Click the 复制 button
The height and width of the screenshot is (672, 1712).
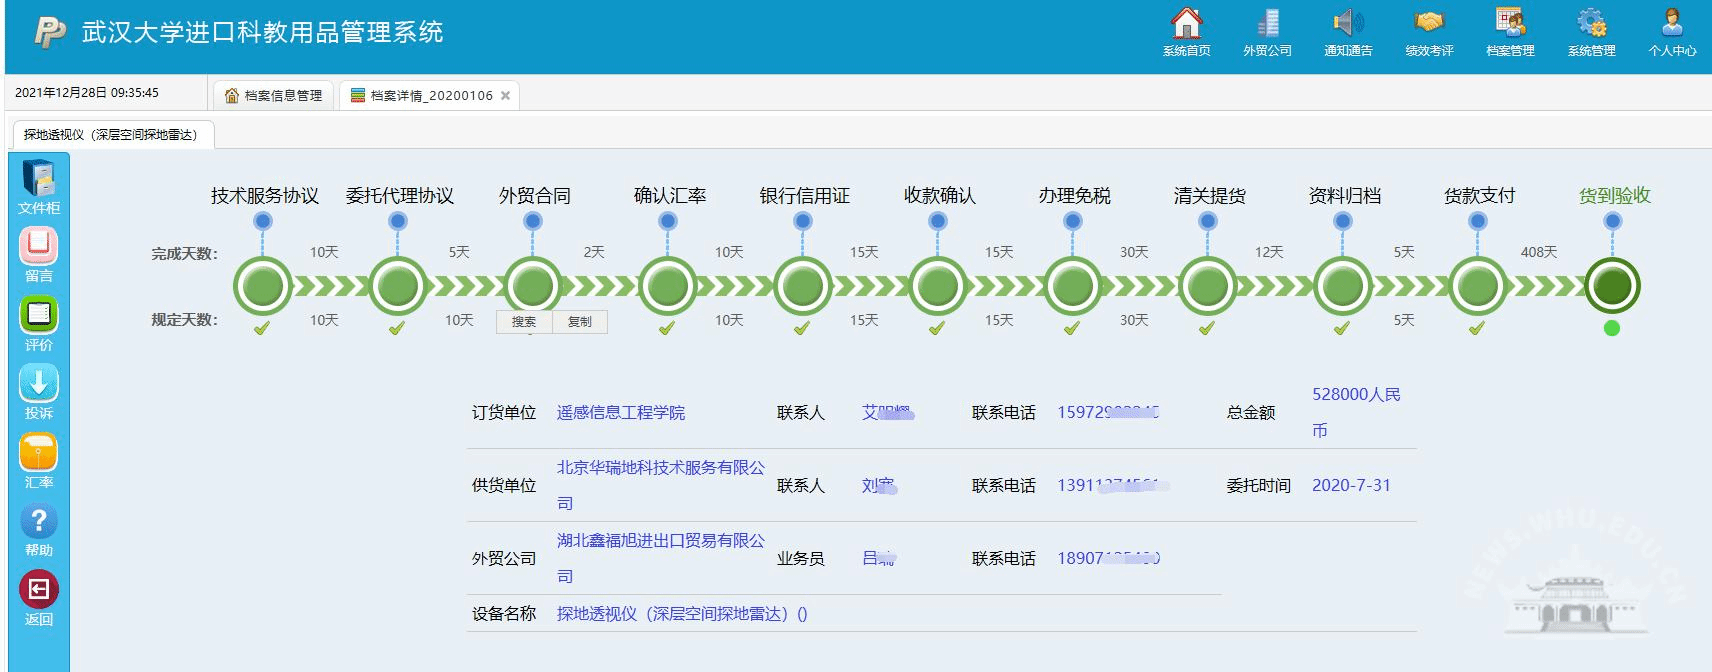(x=580, y=322)
